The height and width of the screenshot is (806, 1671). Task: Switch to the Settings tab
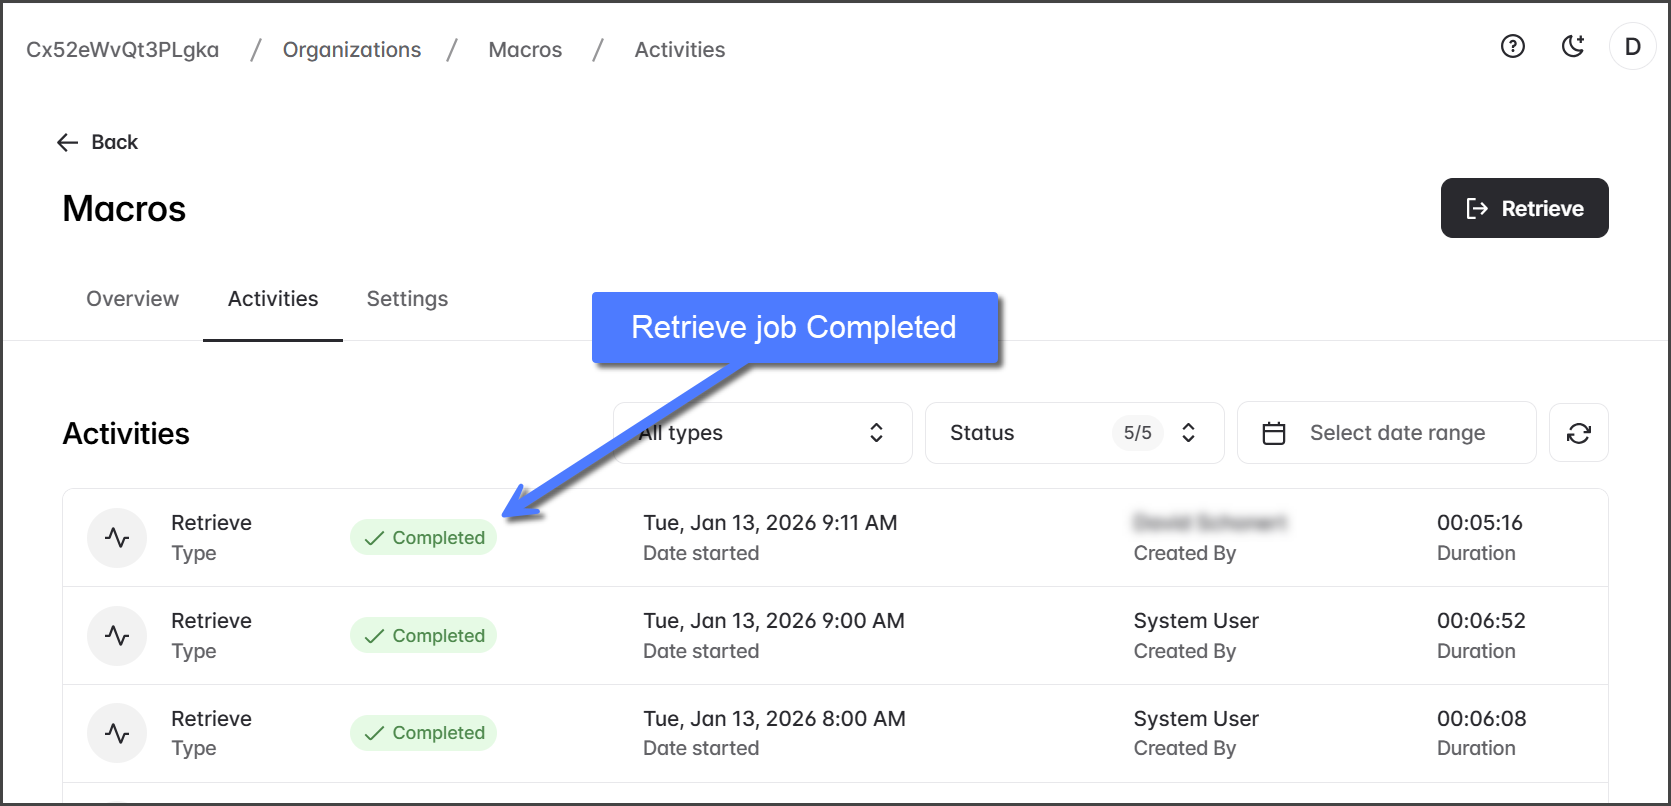tap(407, 299)
